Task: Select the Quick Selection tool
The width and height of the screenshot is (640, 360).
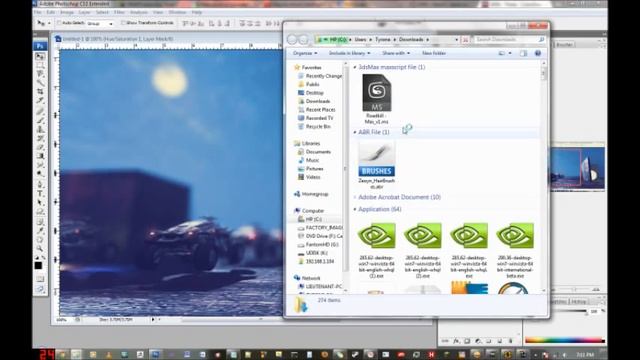Action: pos(40,82)
